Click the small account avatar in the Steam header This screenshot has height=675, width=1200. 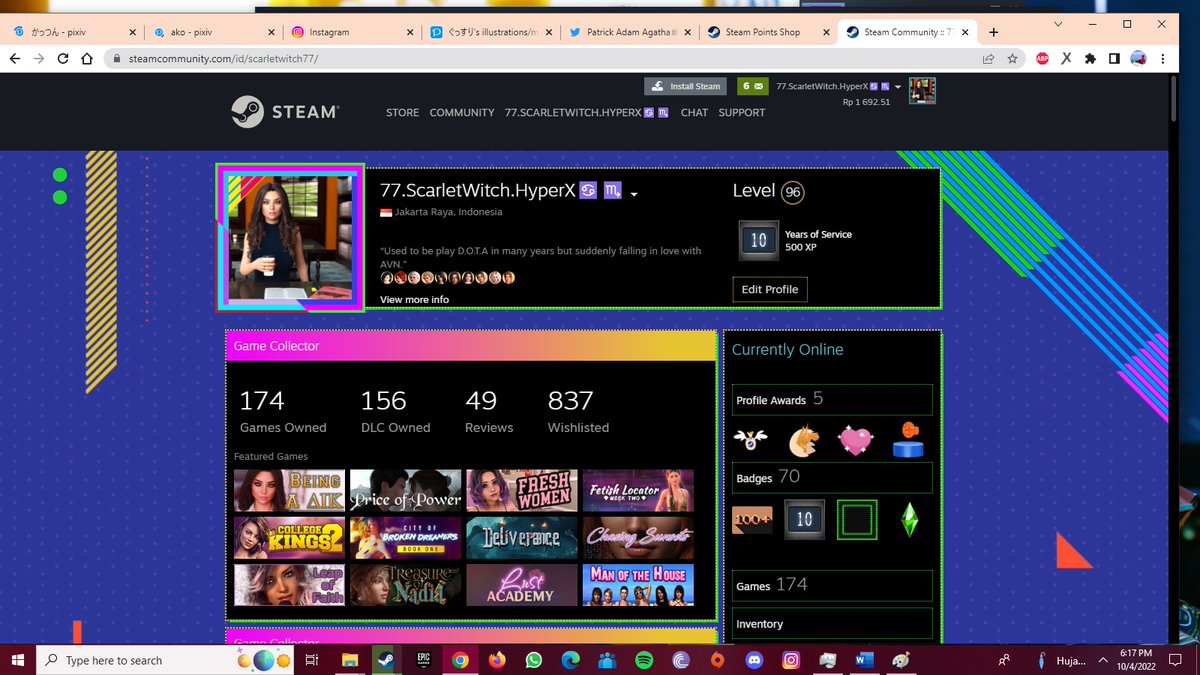point(922,90)
